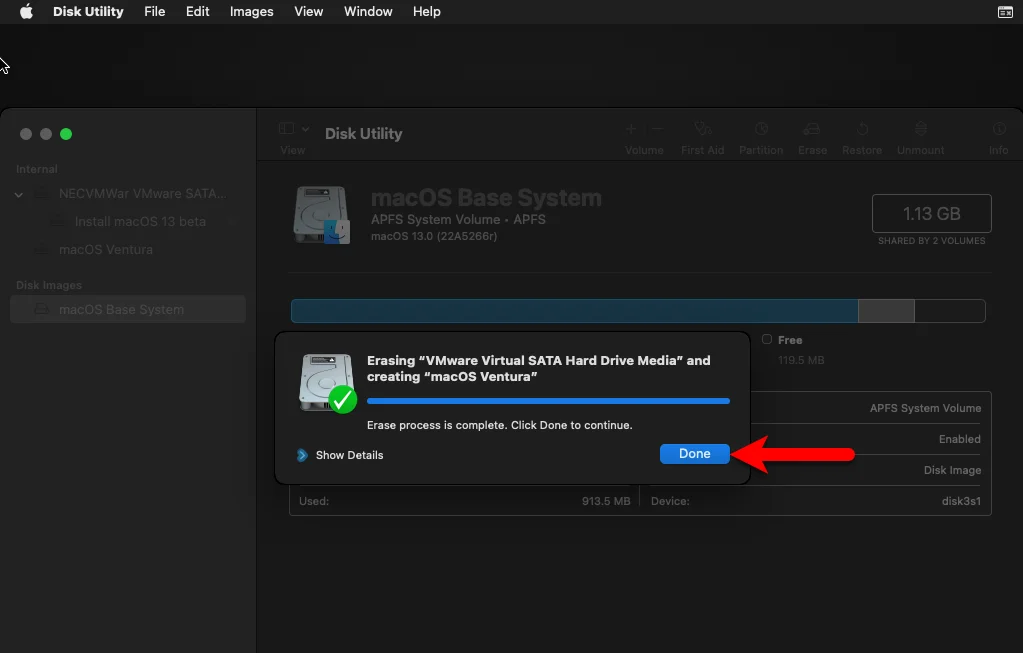The image size is (1023, 653).
Task: Click the add Volume plus icon
Action: pyautogui.click(x=631, y=129)
